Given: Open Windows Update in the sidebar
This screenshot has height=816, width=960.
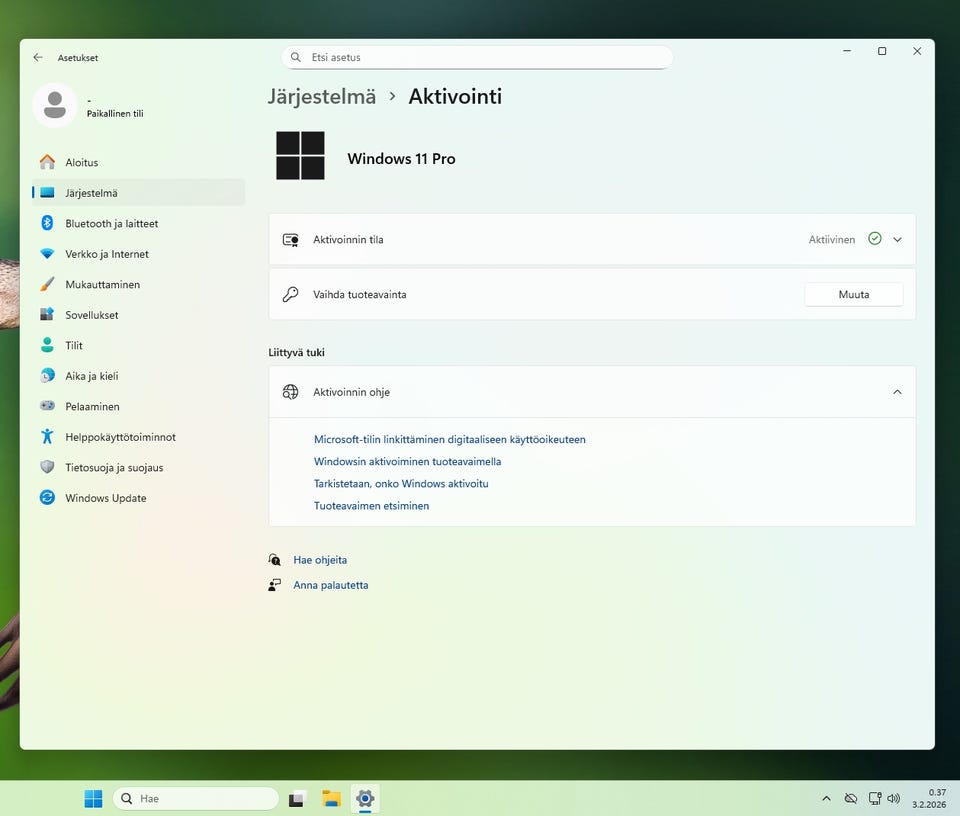Looking at the screenshot, I should point(105,498).
